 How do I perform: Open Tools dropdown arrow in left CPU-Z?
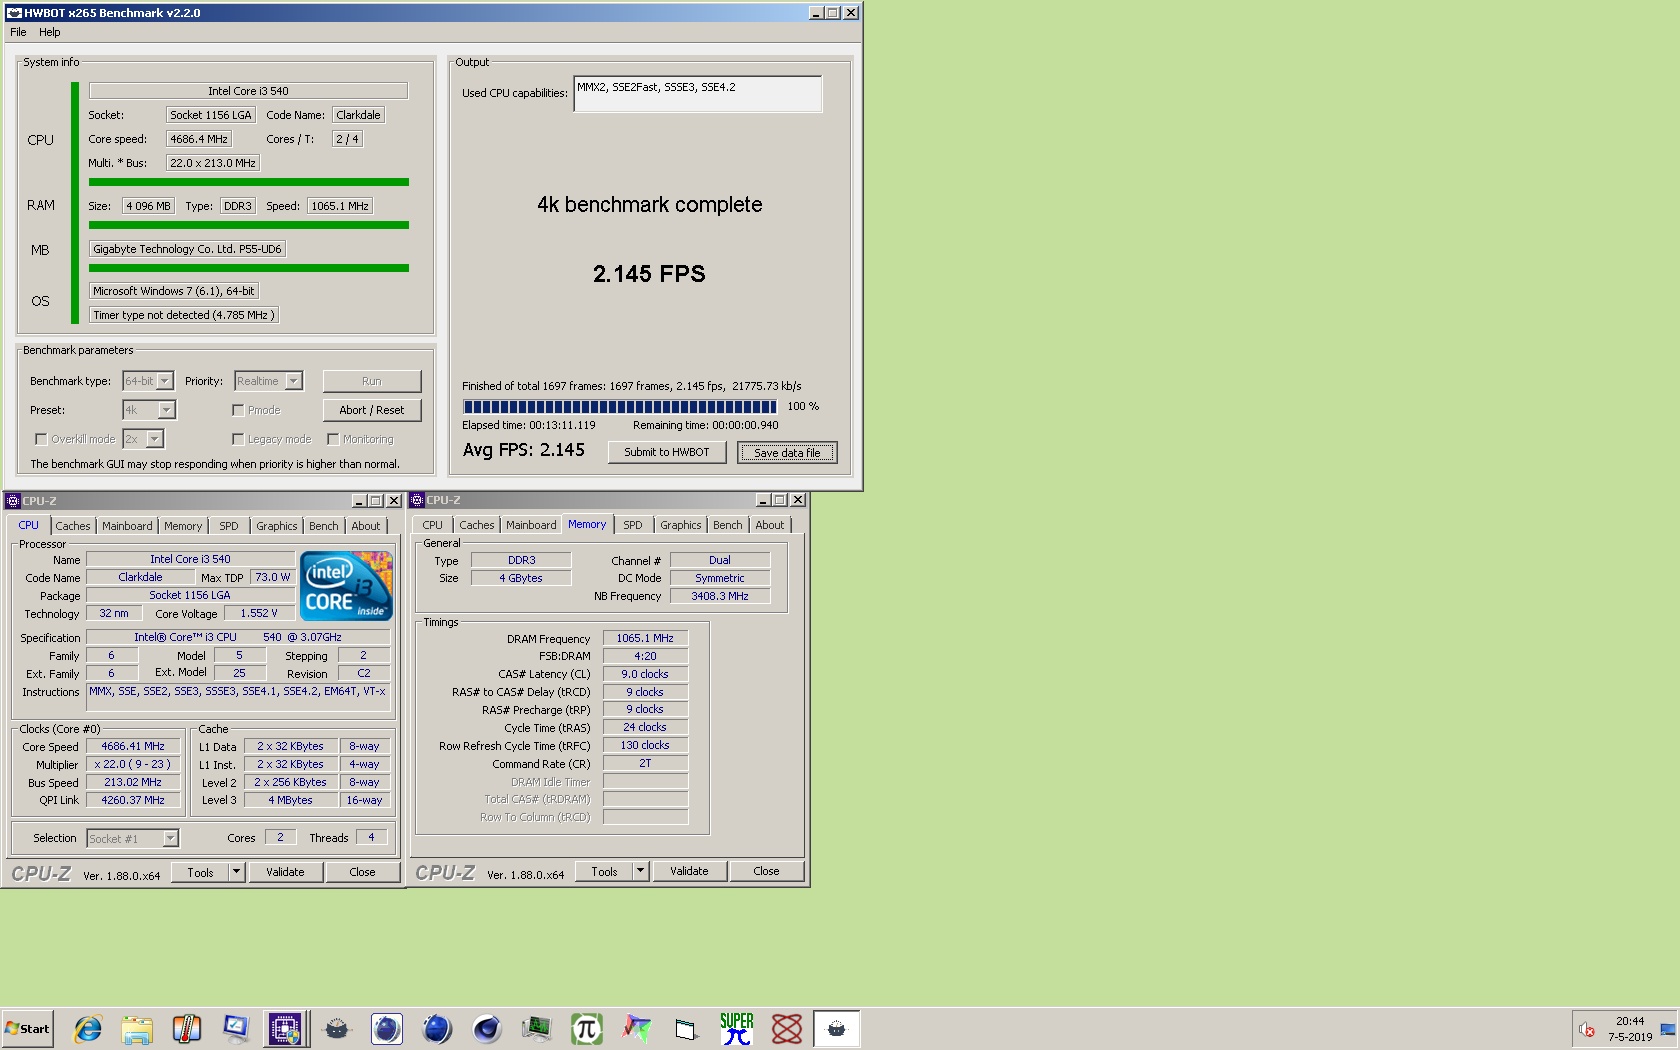click(236, 872)
